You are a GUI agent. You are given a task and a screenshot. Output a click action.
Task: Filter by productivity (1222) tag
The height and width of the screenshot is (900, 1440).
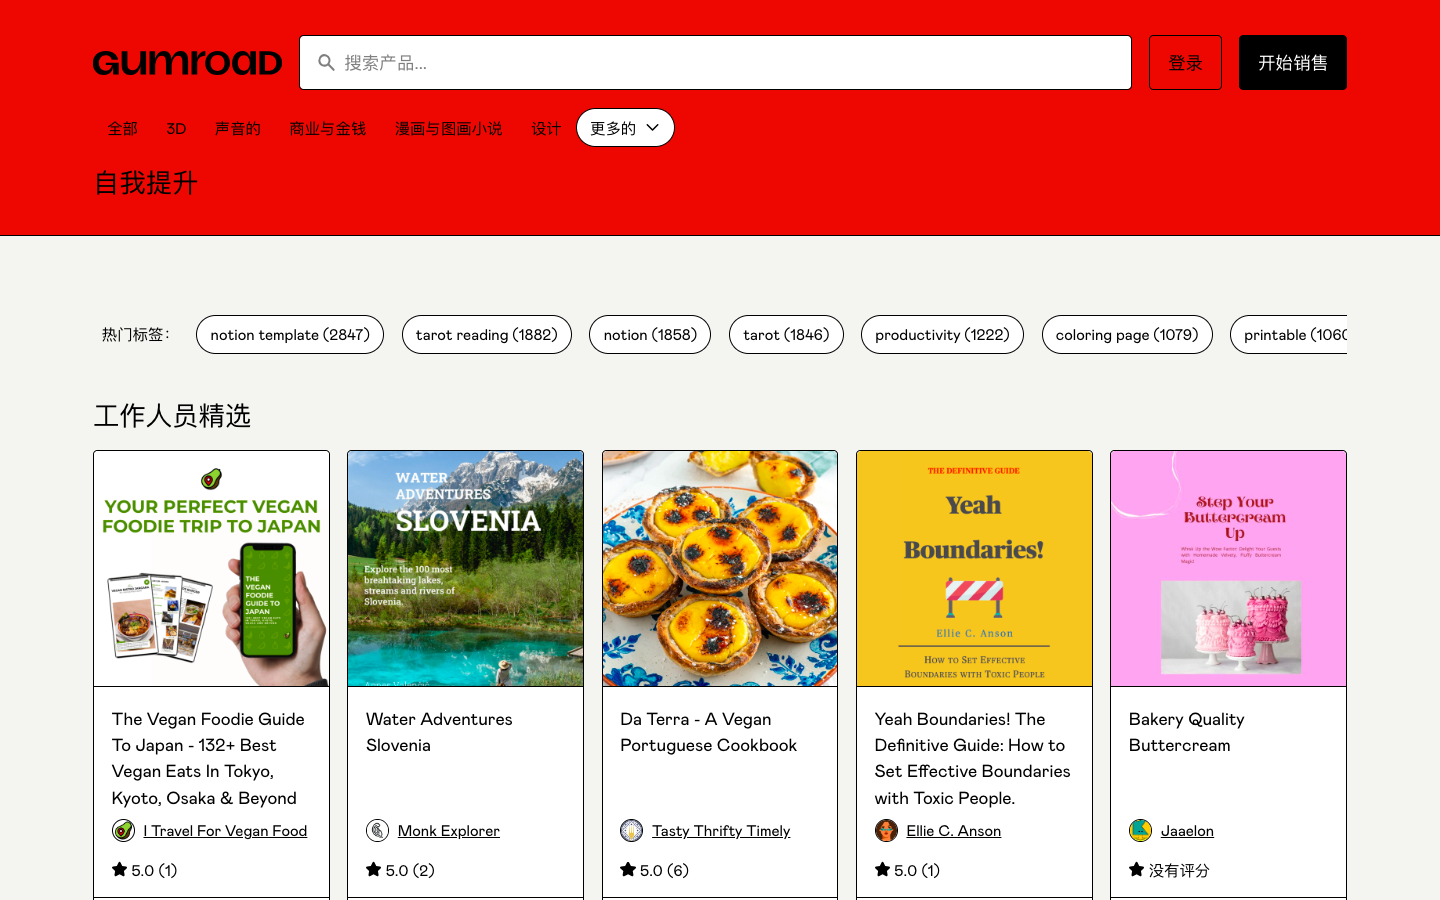(x=942, y=334)
